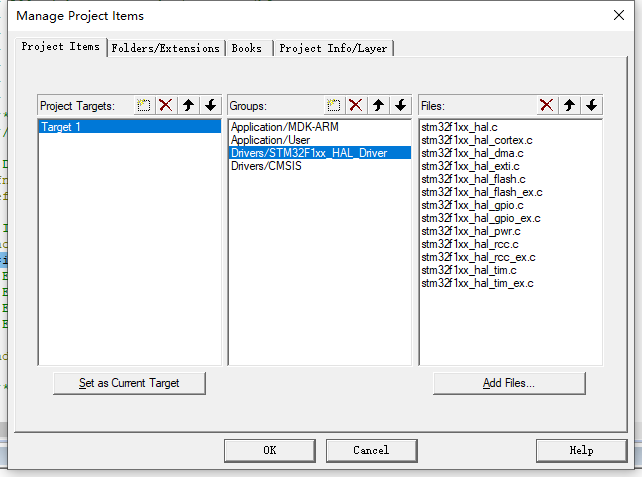Close the Manage Project Items dialog
642x477 pixels.
tap(619, 16)
